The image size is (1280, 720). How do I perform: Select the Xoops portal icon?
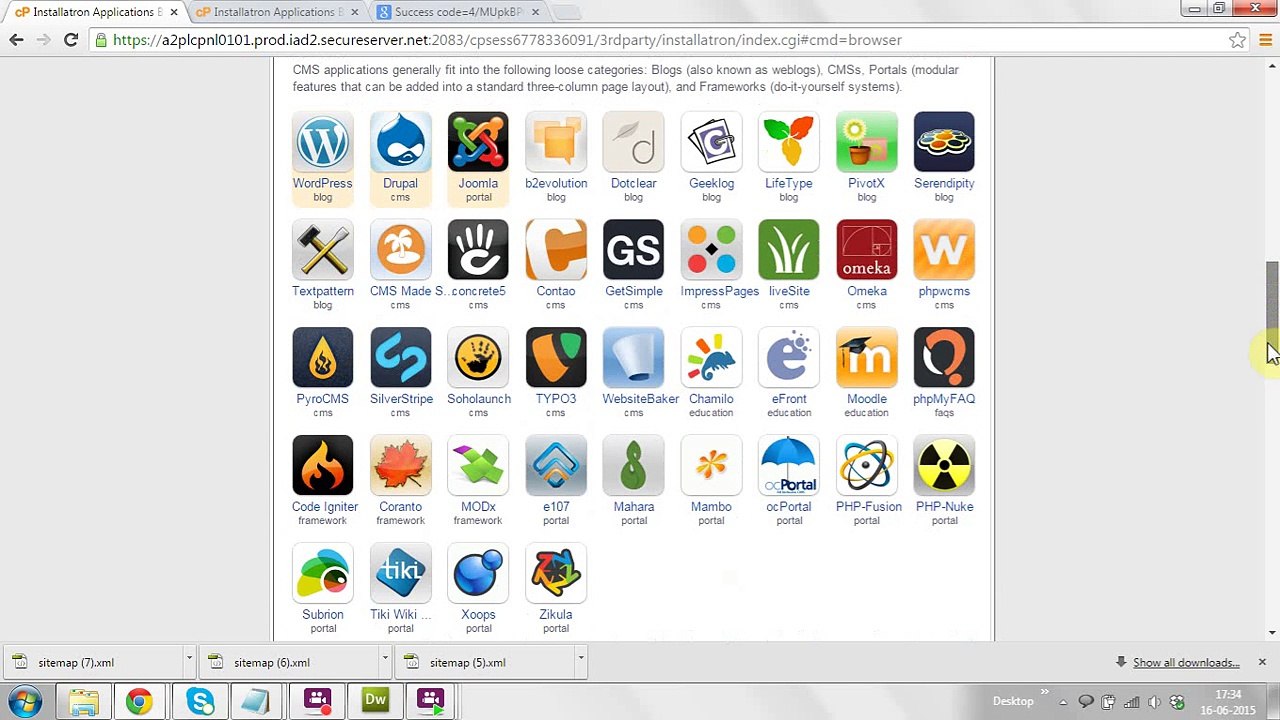(478, 574)
